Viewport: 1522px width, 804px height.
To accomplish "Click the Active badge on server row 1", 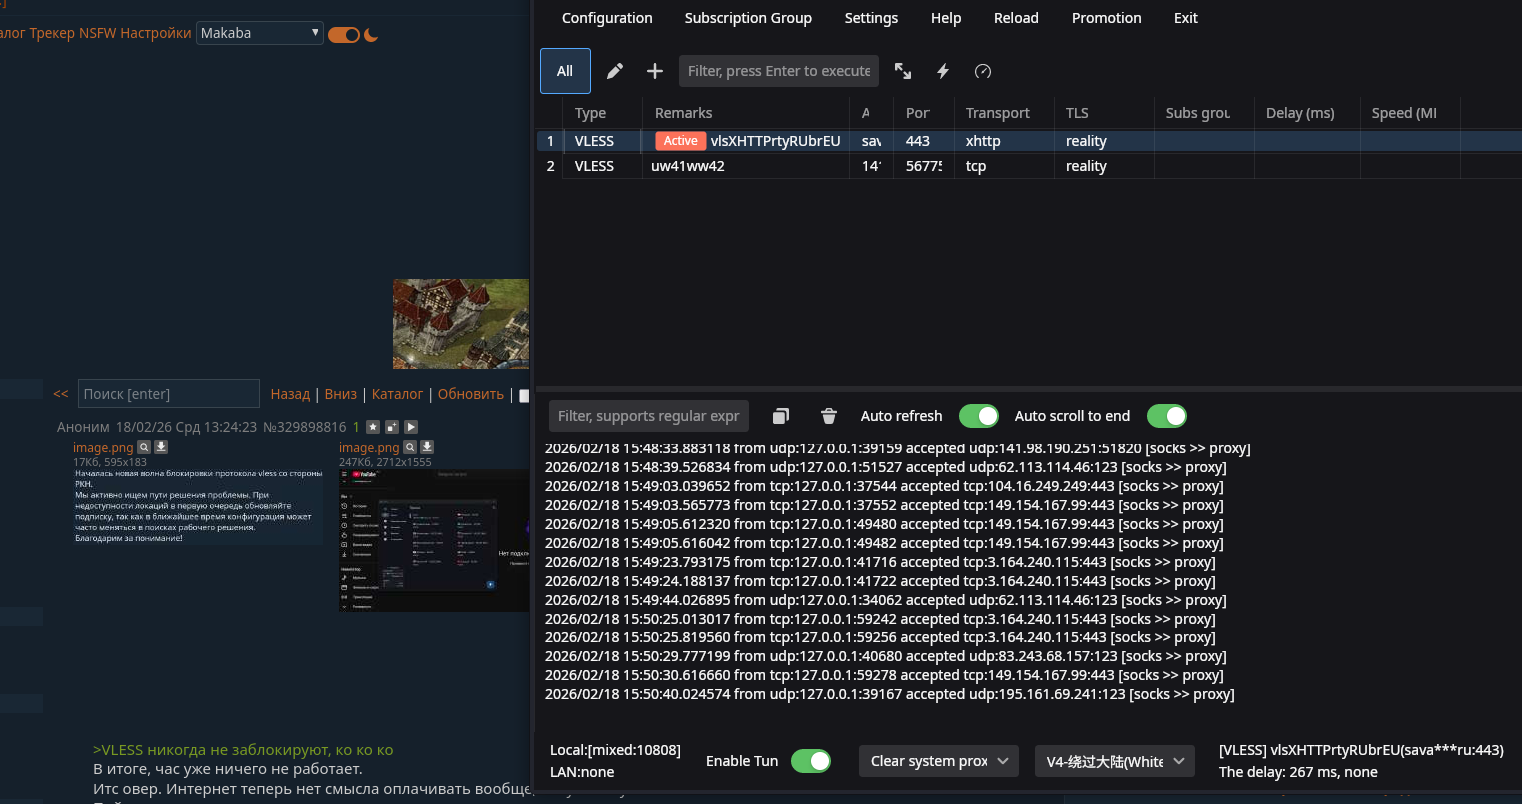I will pyautogui.click(x=680, y=141).
